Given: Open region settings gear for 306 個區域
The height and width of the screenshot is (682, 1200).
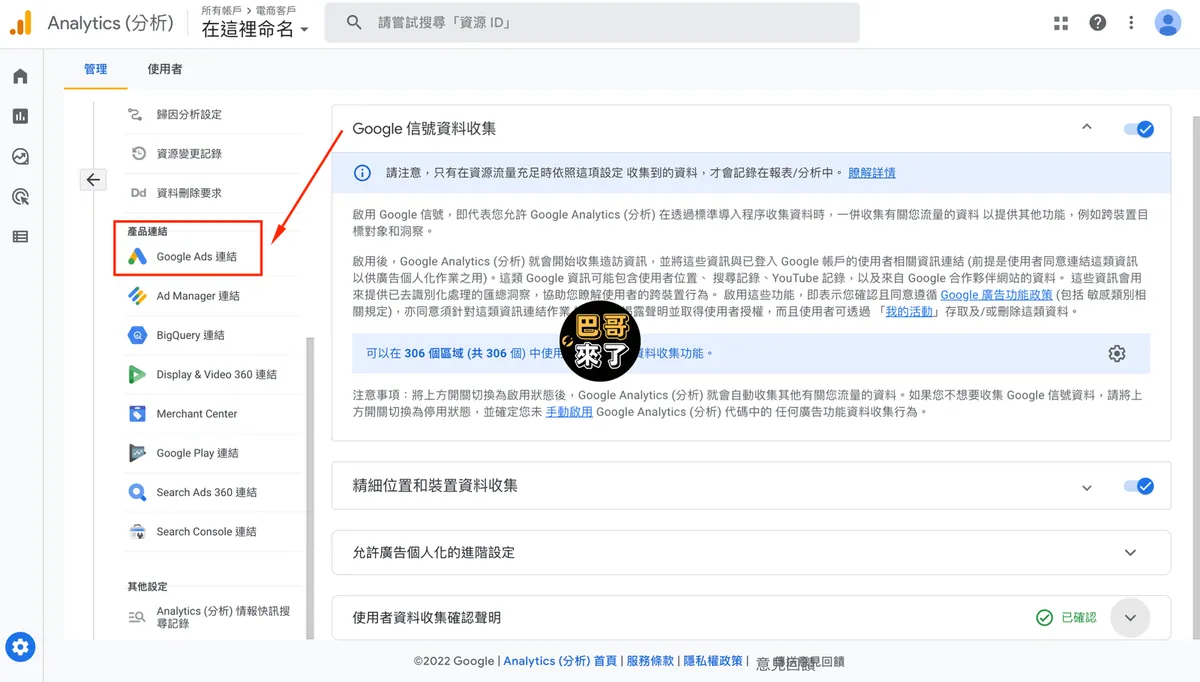Looking at the screenshot, I should point(1117,354).
